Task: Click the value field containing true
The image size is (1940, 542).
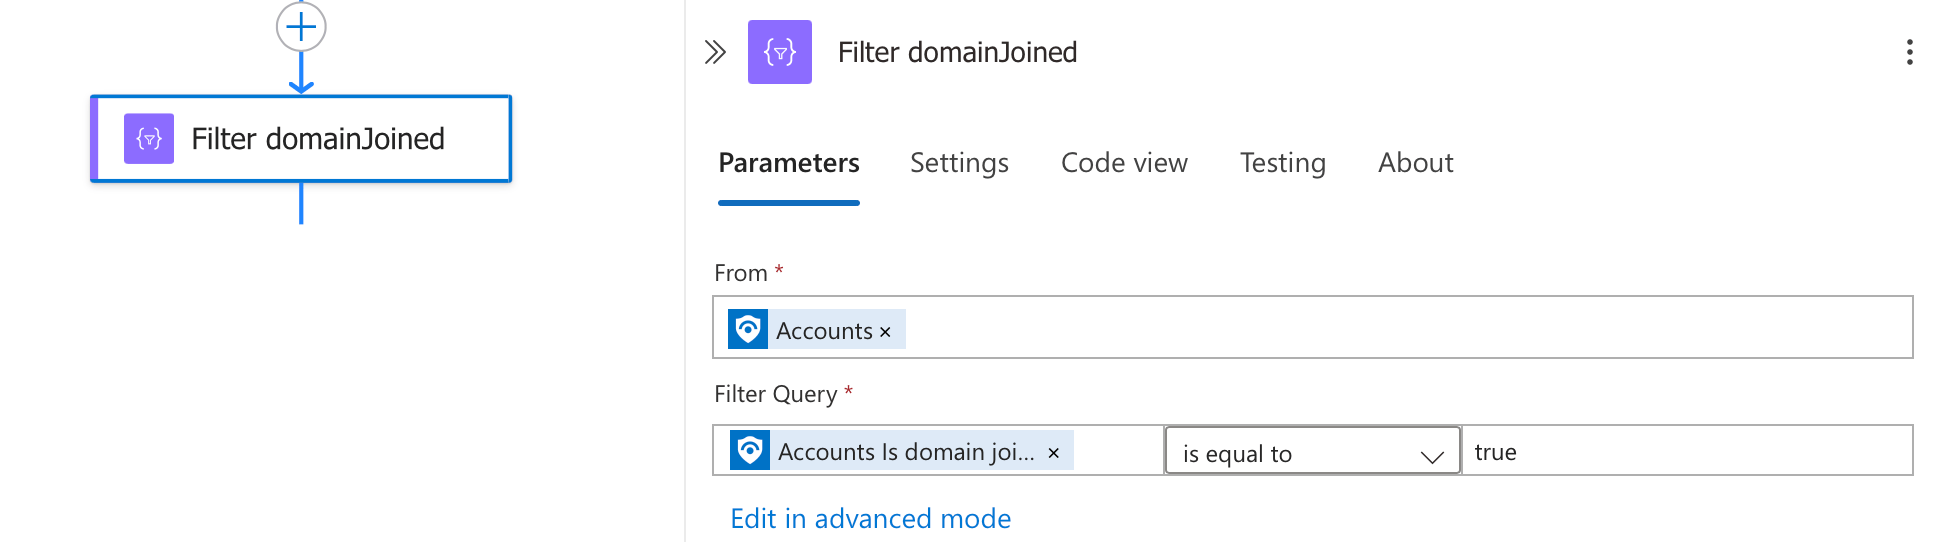Action: point(1687,451)
